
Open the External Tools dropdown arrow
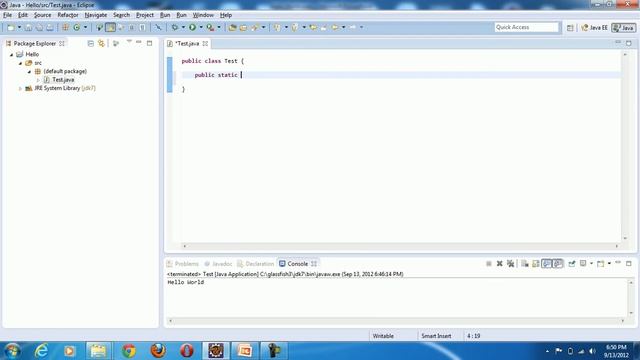coord(219,27)
